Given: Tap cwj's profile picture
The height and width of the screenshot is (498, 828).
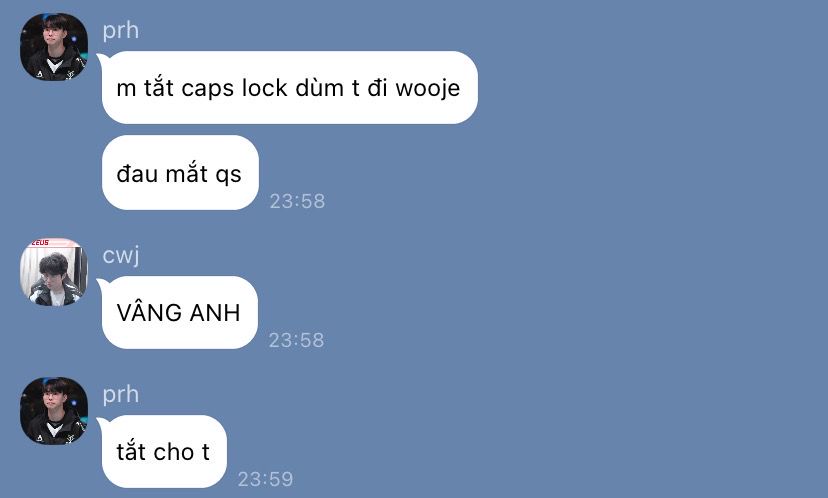Looking at the screenshot, I should coord(54,272).
